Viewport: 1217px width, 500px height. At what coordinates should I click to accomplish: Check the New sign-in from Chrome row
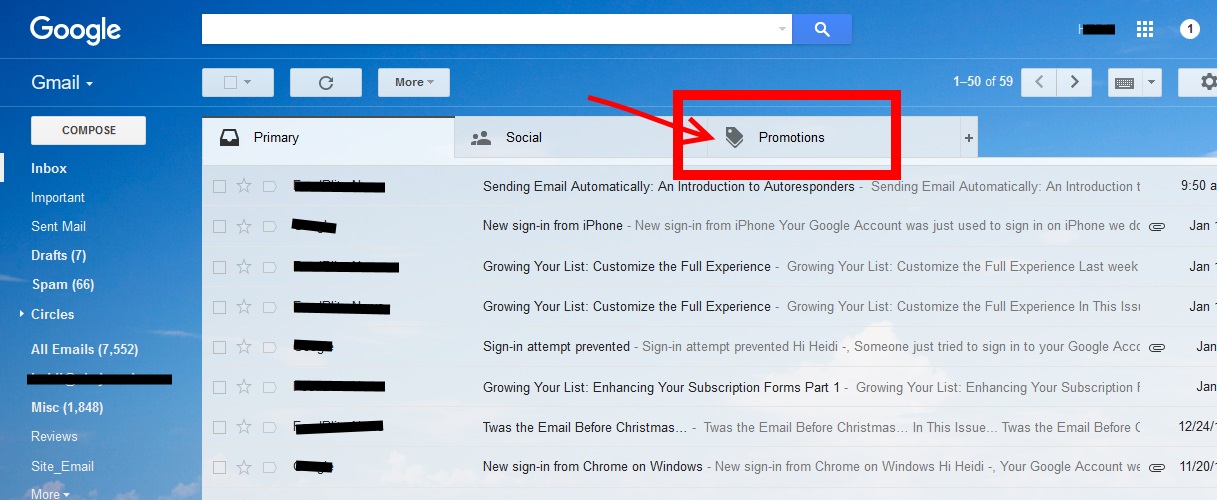(x=219, y=467)
